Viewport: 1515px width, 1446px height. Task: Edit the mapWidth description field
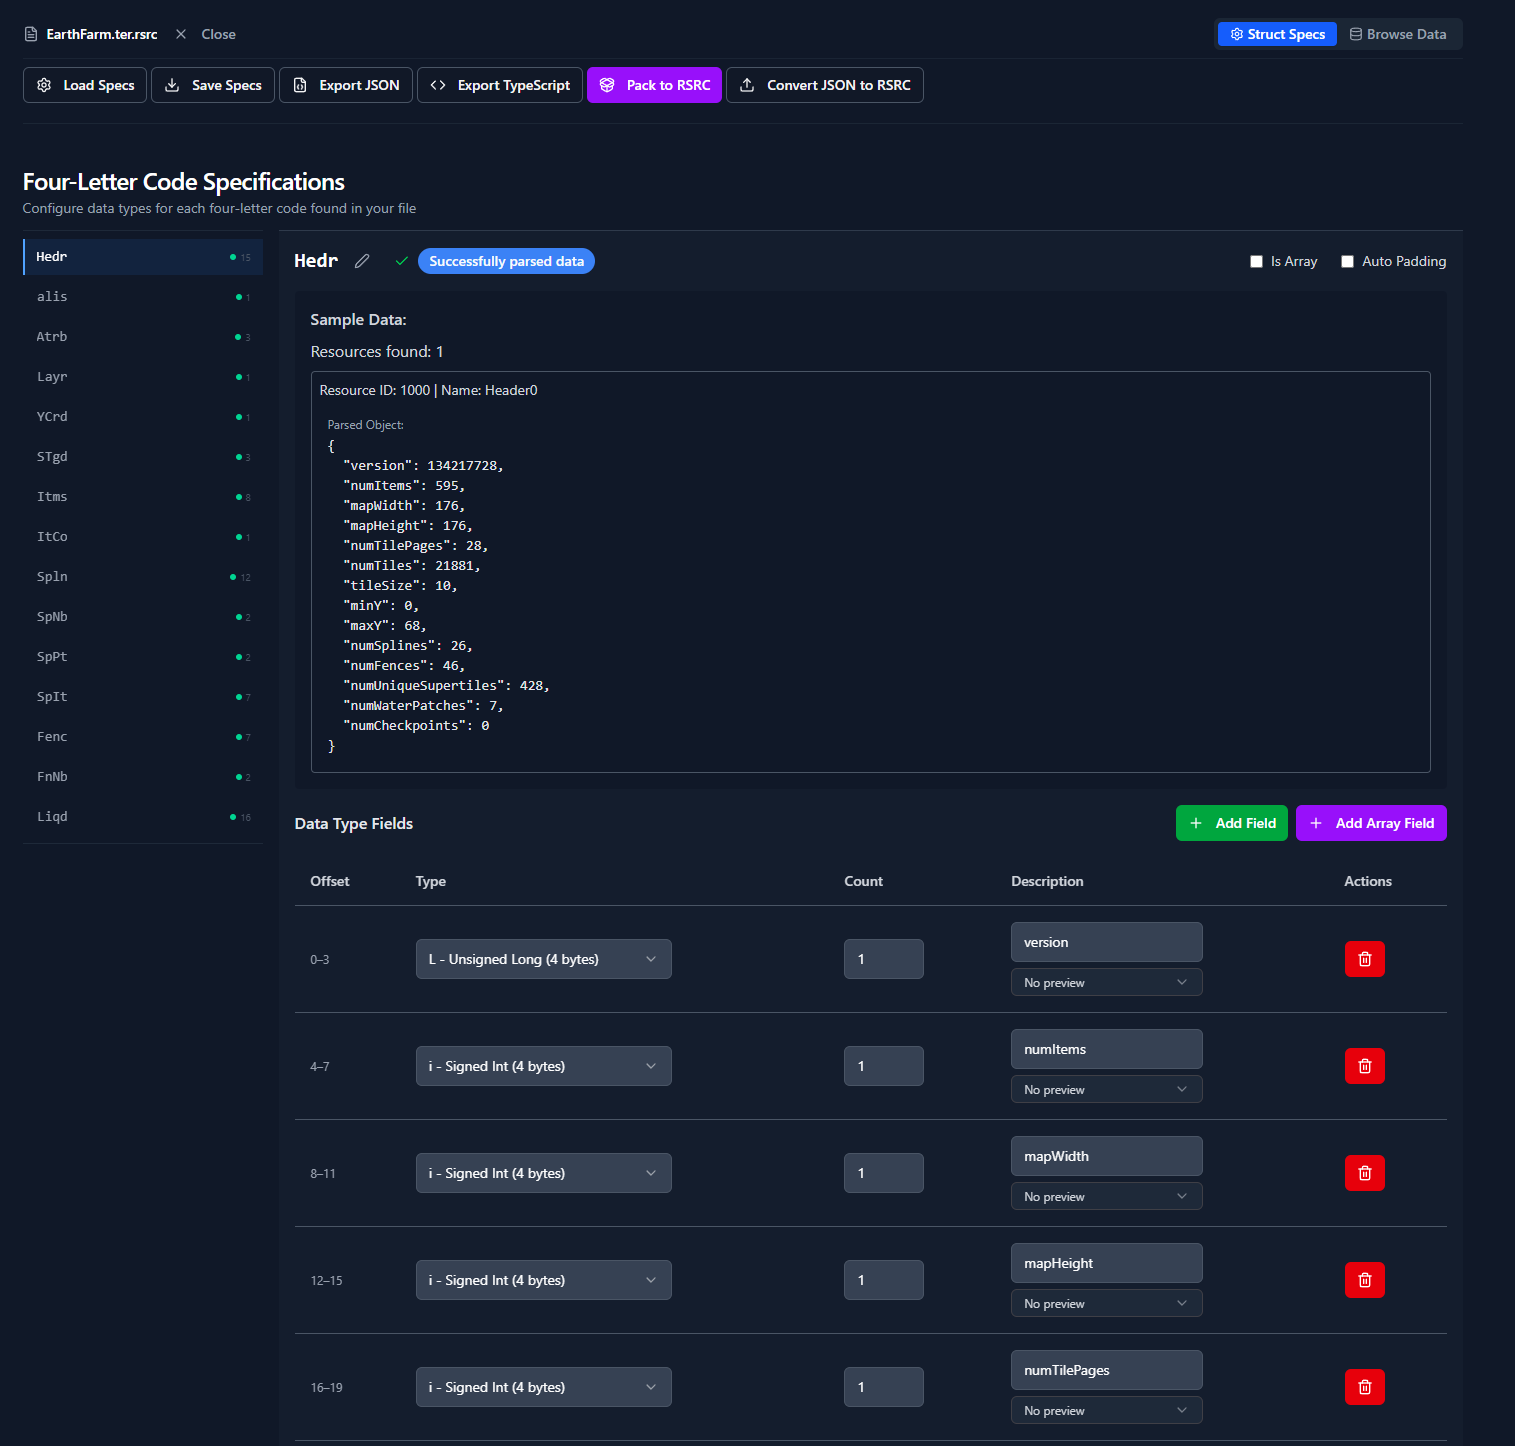[x=1106, y=1156]
